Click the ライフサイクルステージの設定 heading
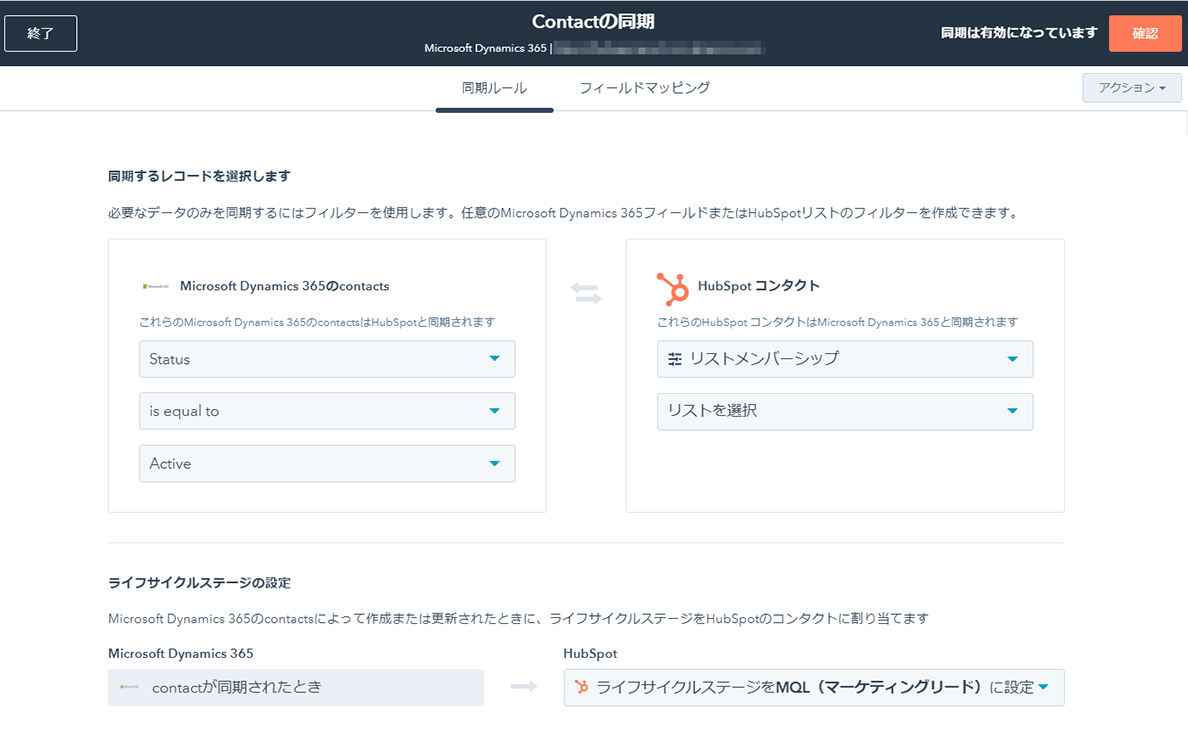 pos(199,583)
